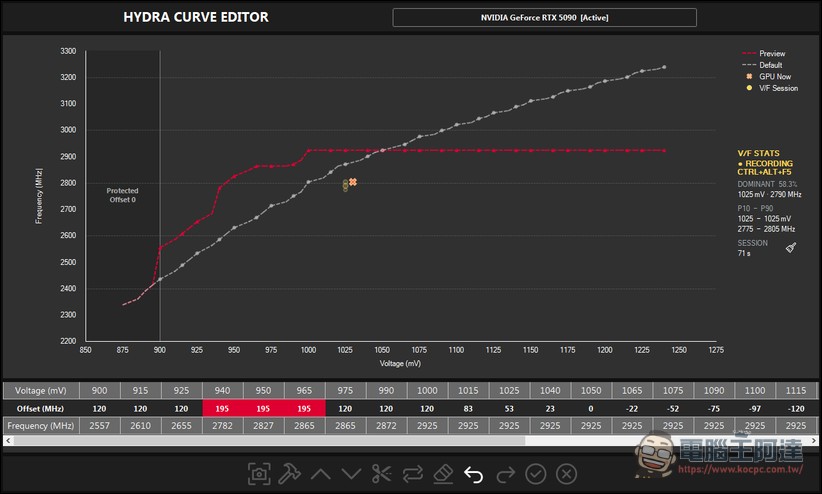Click the 2827 frequency cell
The width and height of the screenshot is (822, 494).
point(263,426)
